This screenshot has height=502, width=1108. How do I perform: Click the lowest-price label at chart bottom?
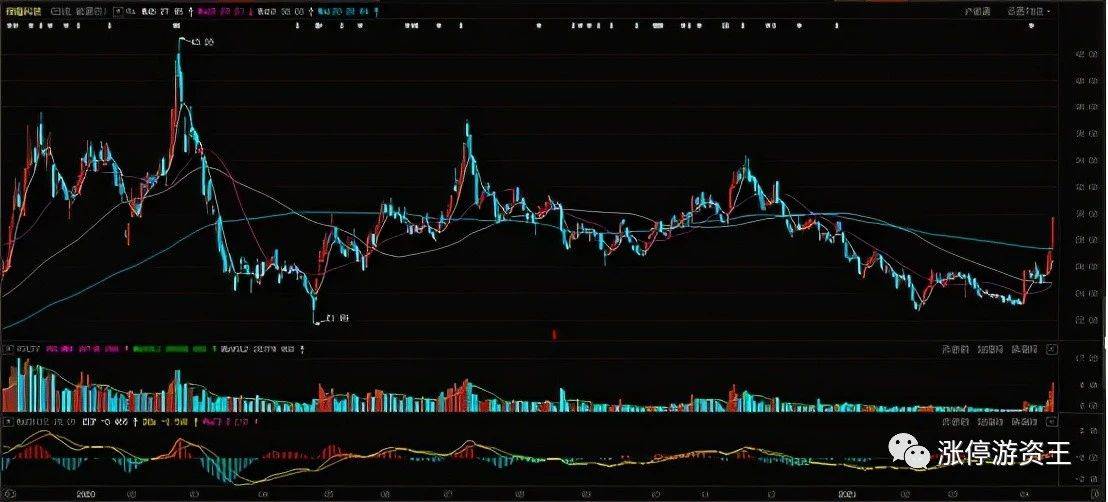[338, 320]
